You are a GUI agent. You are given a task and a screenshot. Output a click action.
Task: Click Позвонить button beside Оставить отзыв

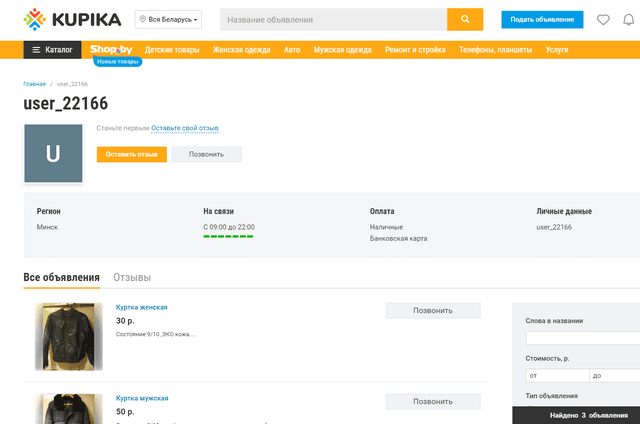click(207, 154)
